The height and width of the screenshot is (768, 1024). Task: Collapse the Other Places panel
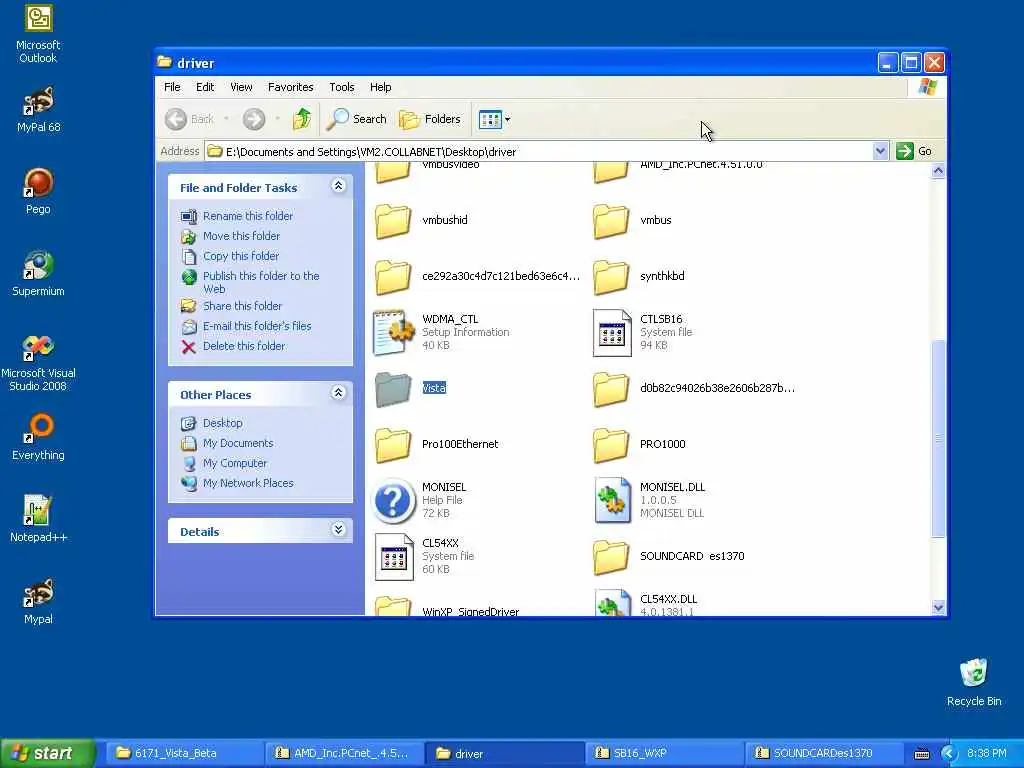click(338, 393)
